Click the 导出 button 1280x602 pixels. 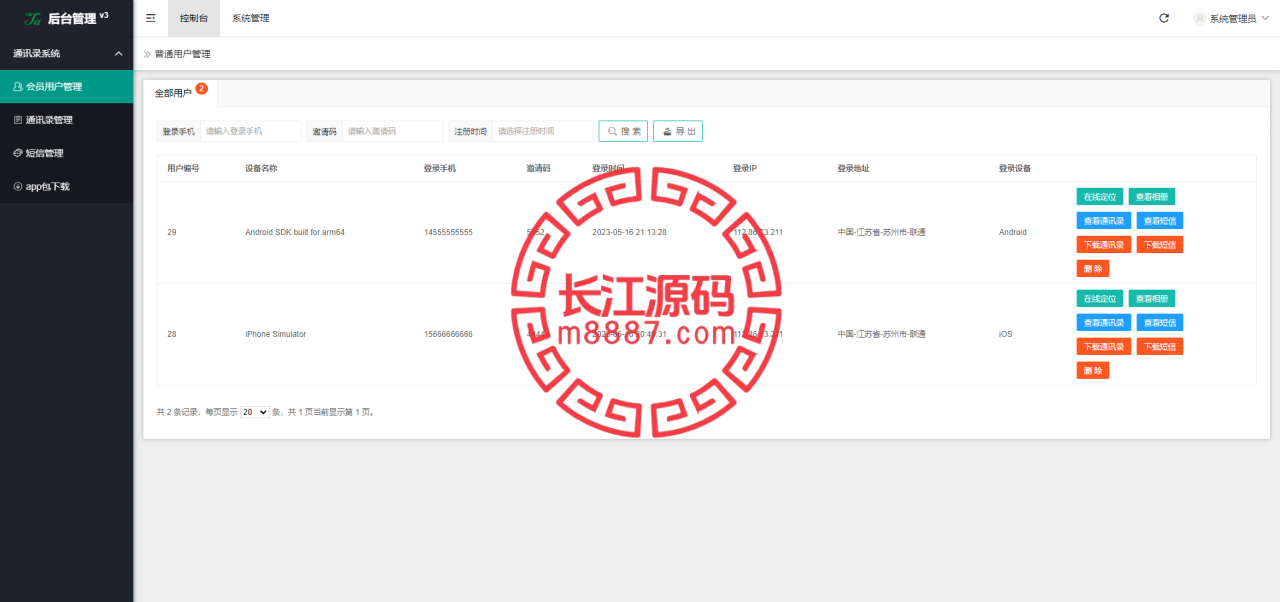(x=678, y=131)
